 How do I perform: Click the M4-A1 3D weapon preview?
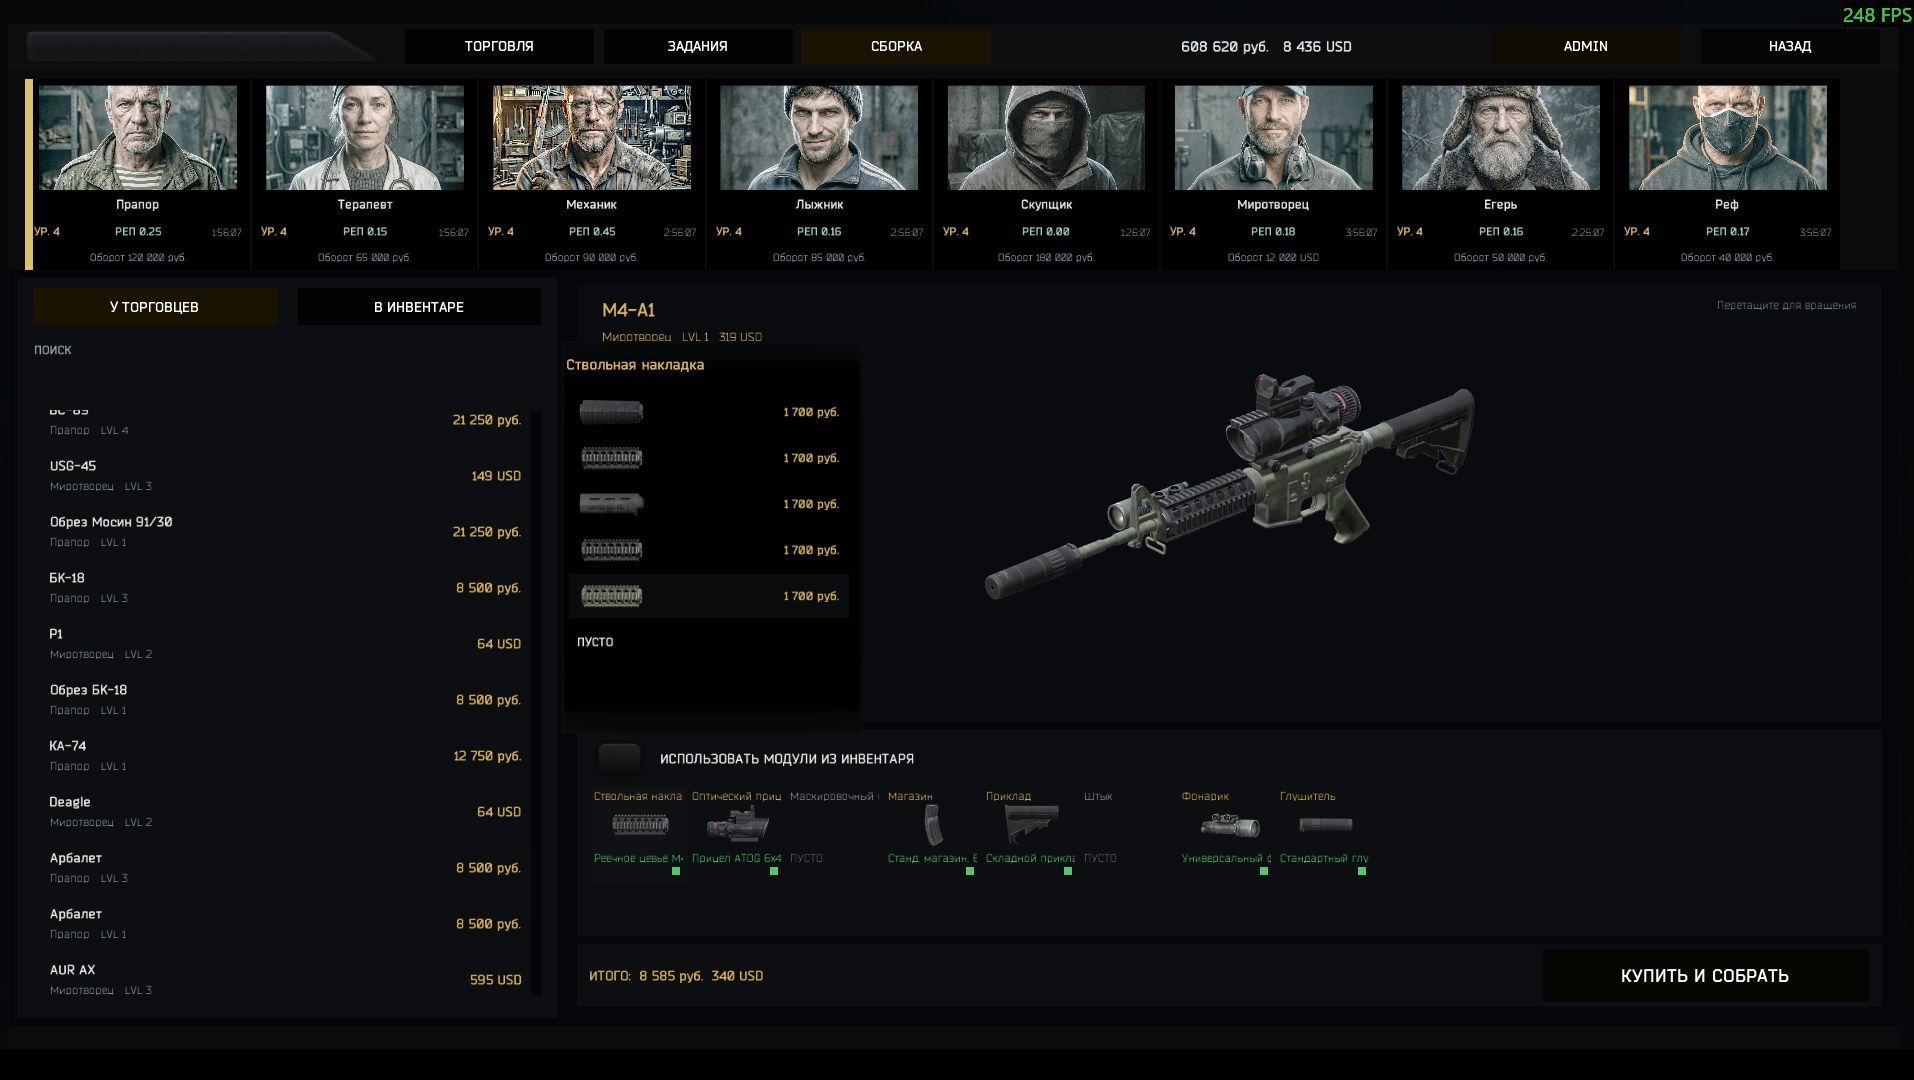click(x=1229, y=487)
